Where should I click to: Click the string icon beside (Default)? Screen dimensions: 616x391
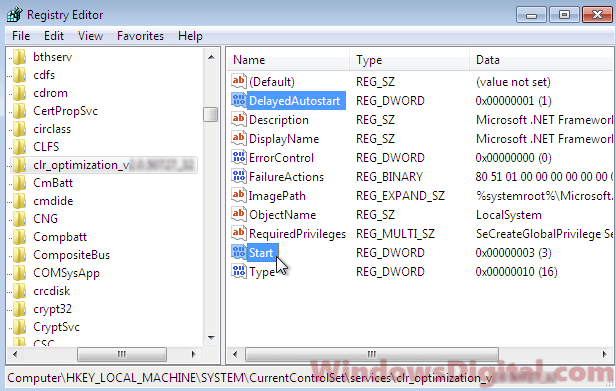coord(238,81)
